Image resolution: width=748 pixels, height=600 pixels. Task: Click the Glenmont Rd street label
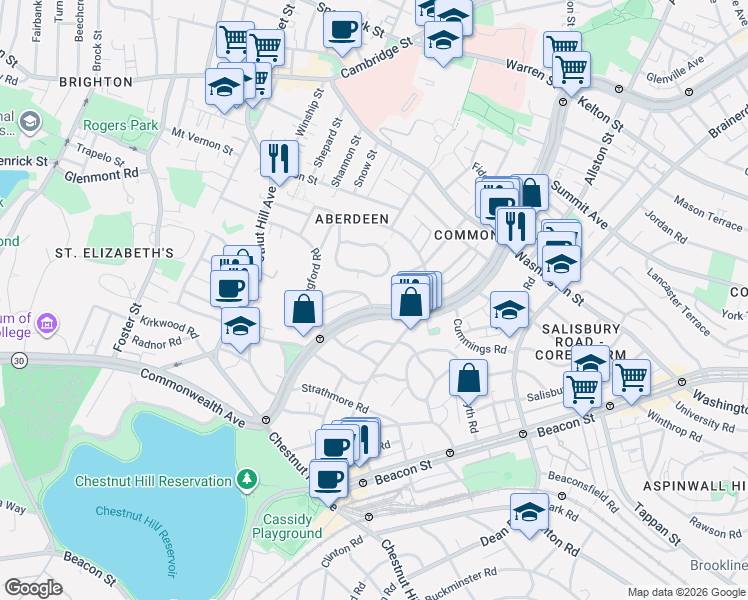point(101,176)
